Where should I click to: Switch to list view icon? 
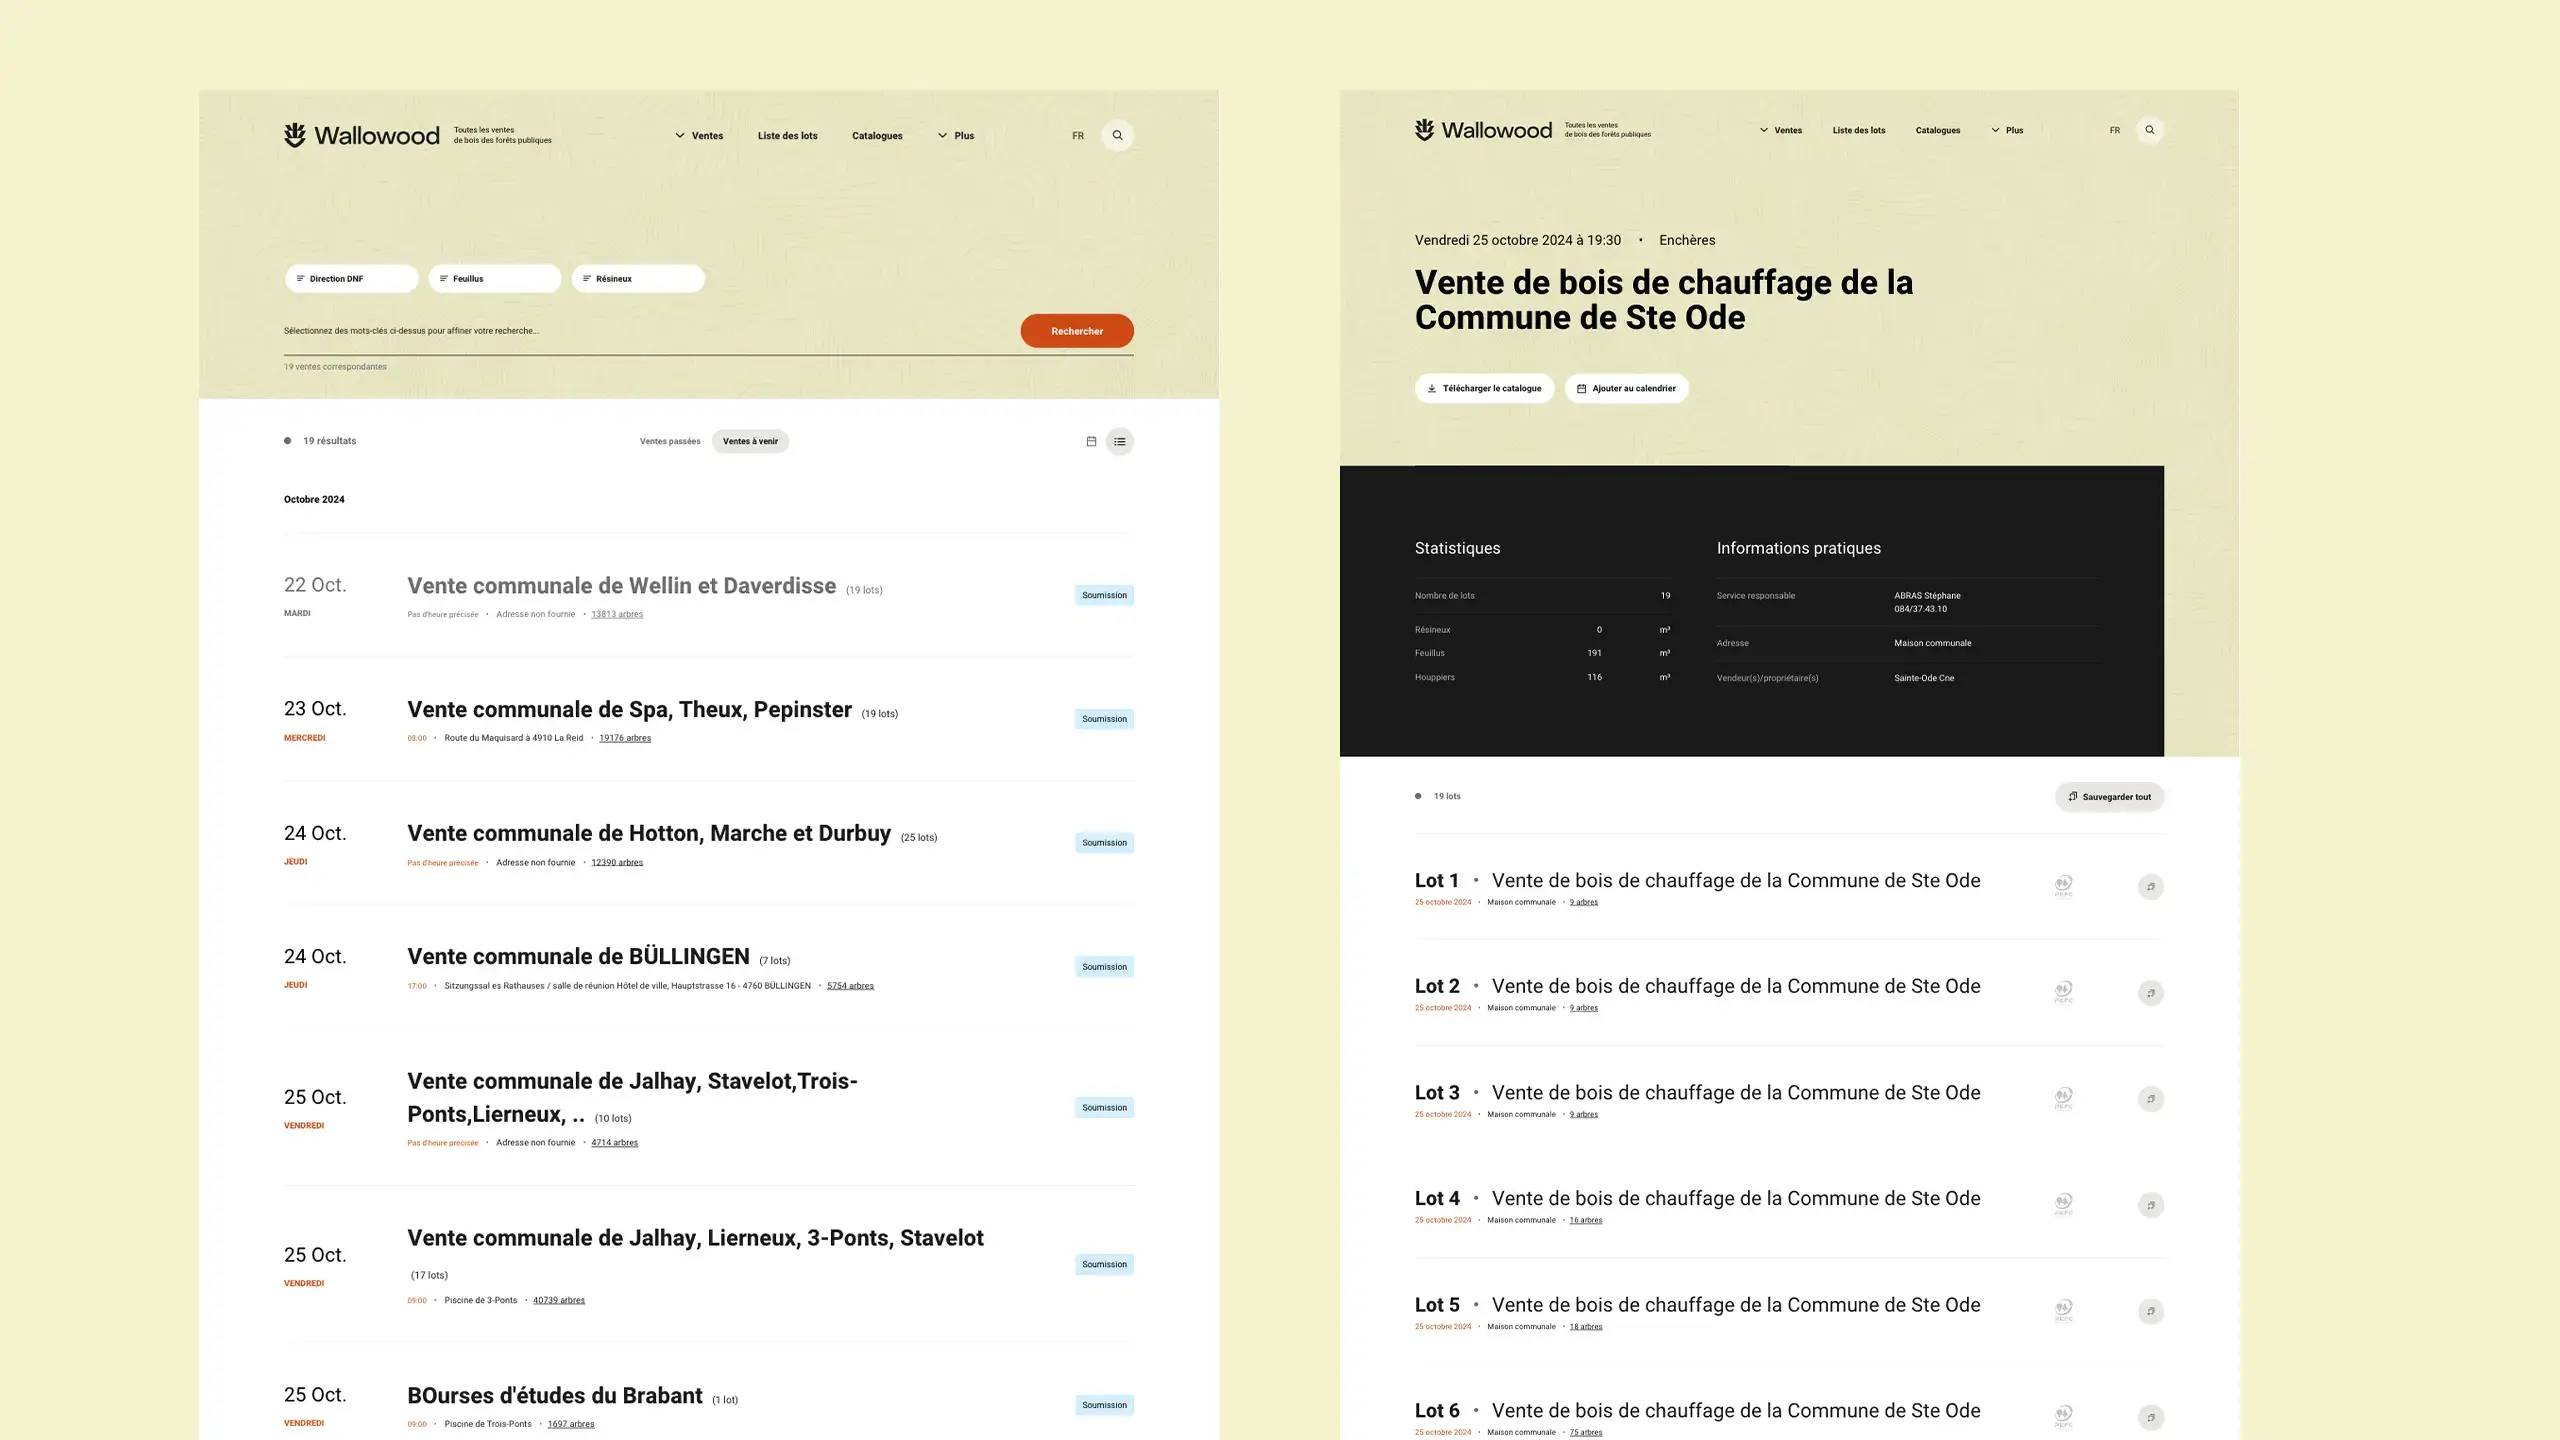[1120, 441]
